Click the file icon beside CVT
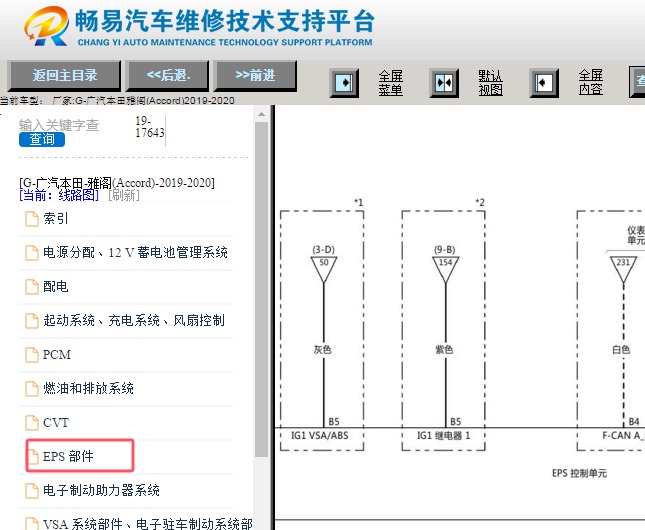This screenshot has width=645, height=530. 32,423
